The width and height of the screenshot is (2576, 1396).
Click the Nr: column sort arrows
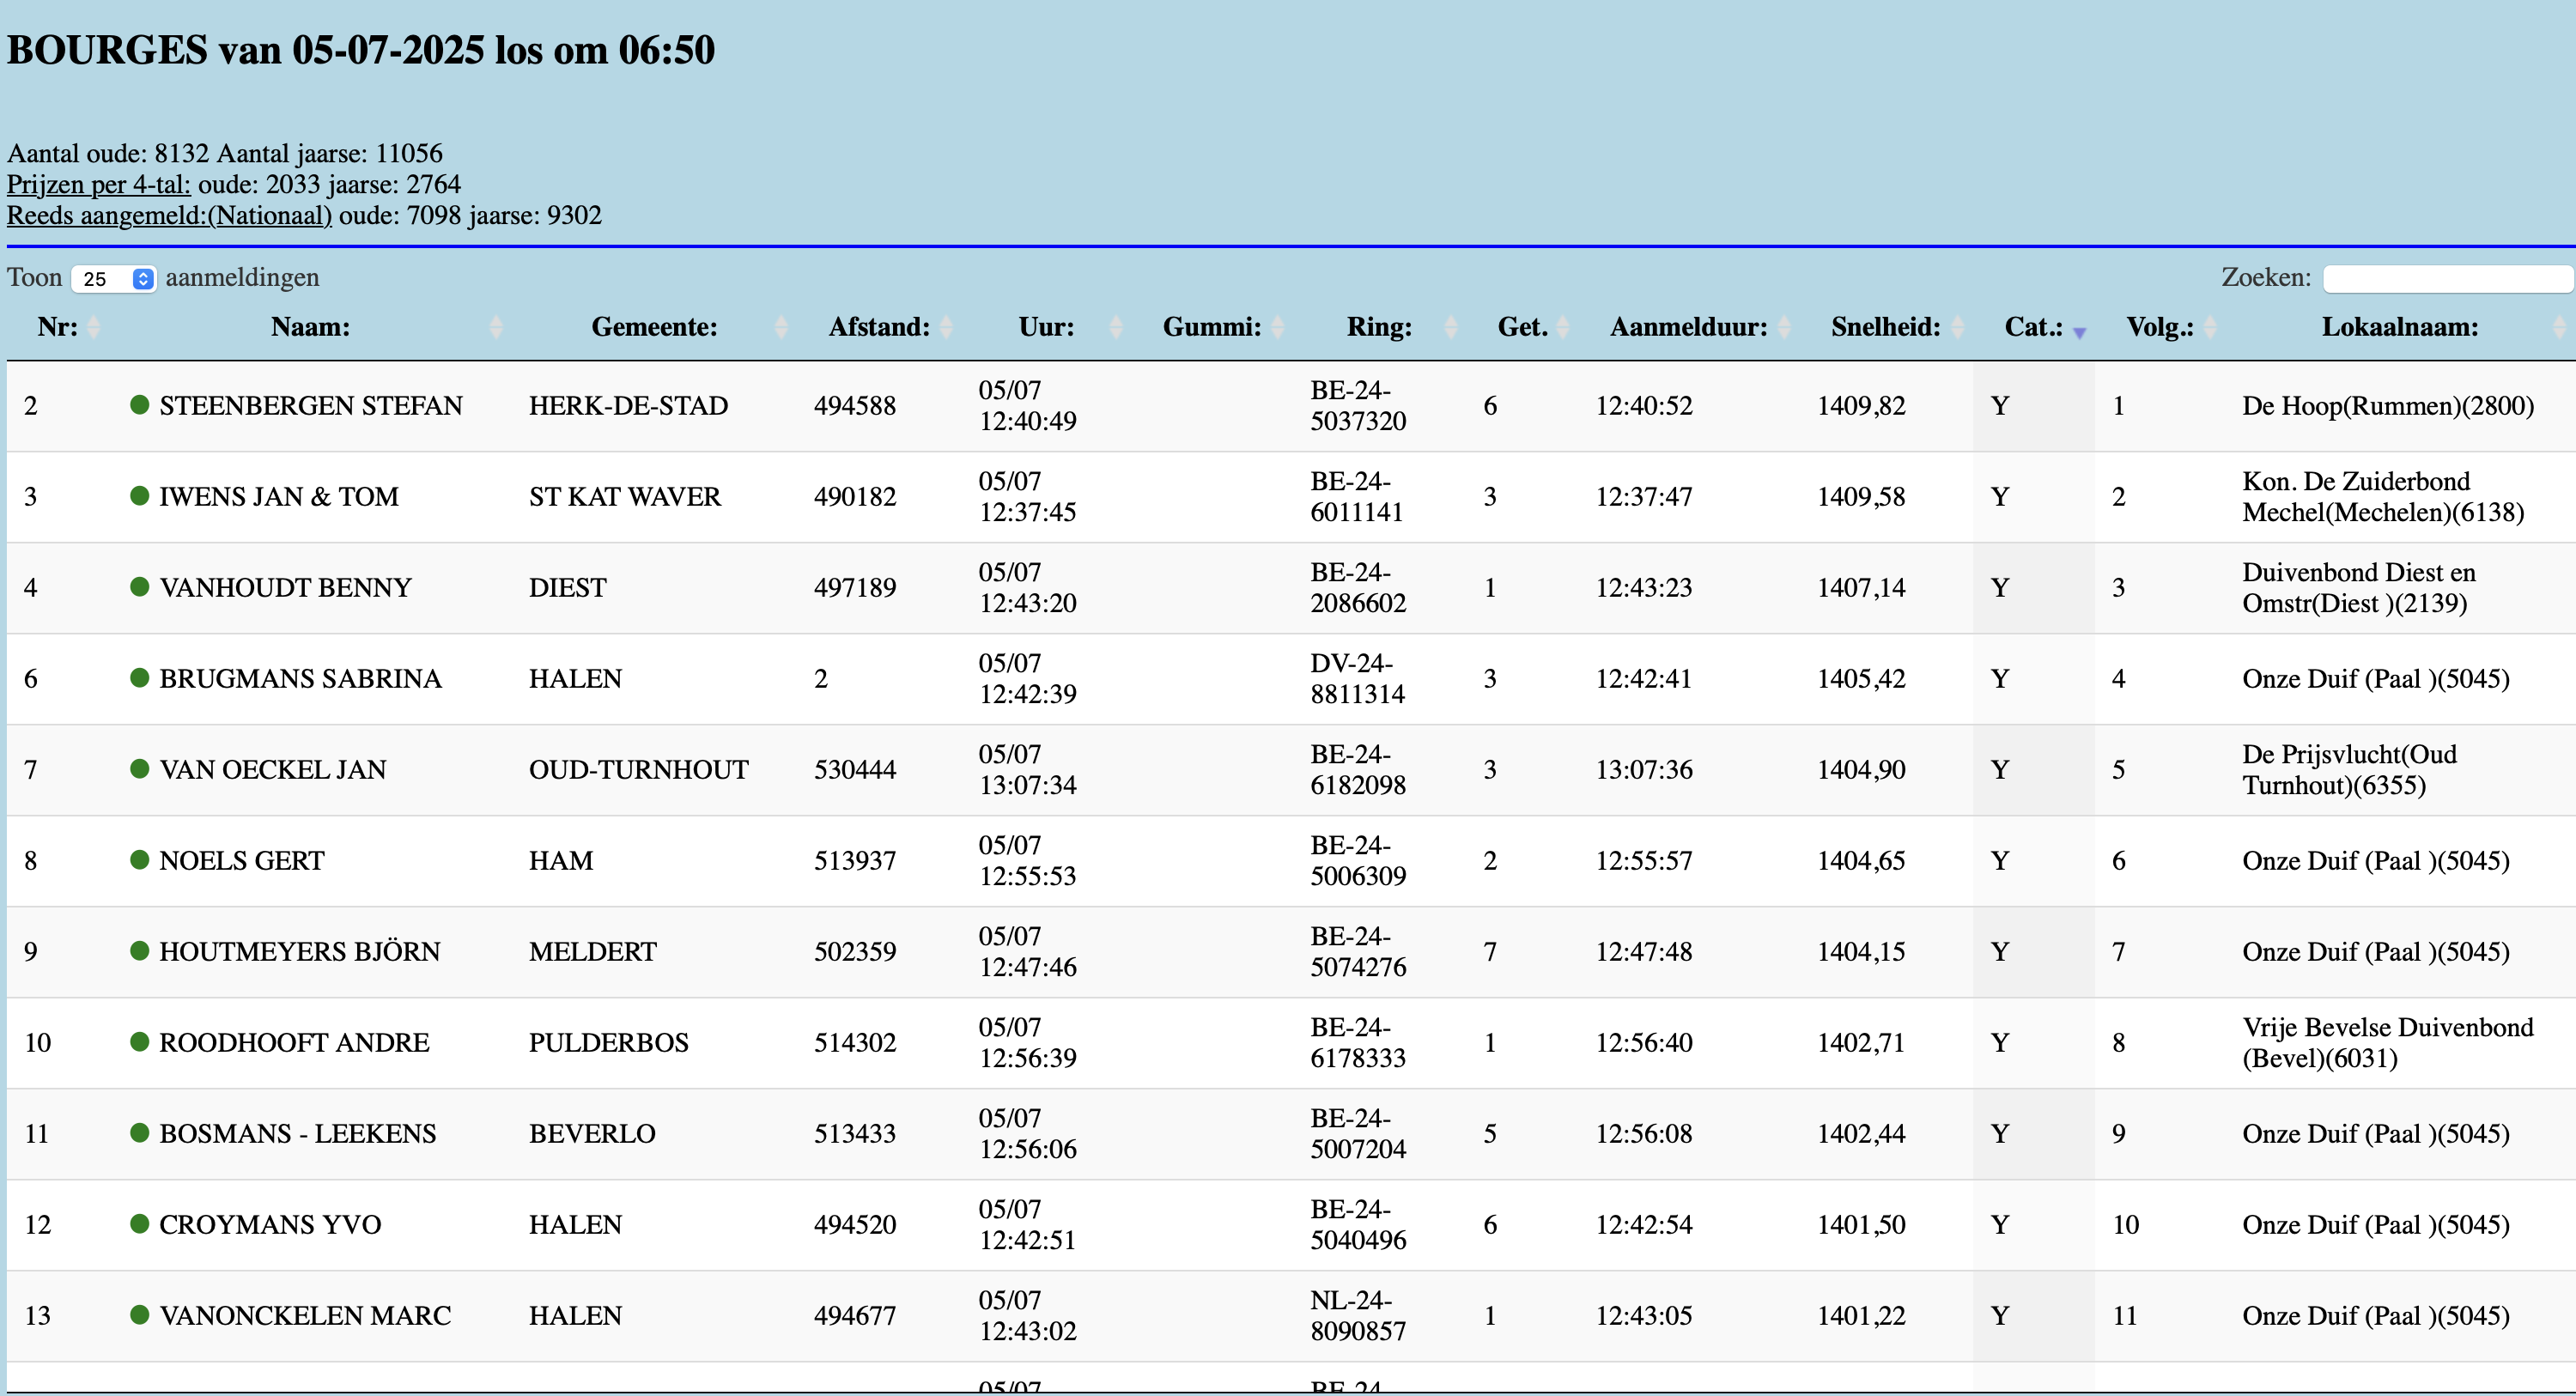pyautogui.click(x=93, y=327)
